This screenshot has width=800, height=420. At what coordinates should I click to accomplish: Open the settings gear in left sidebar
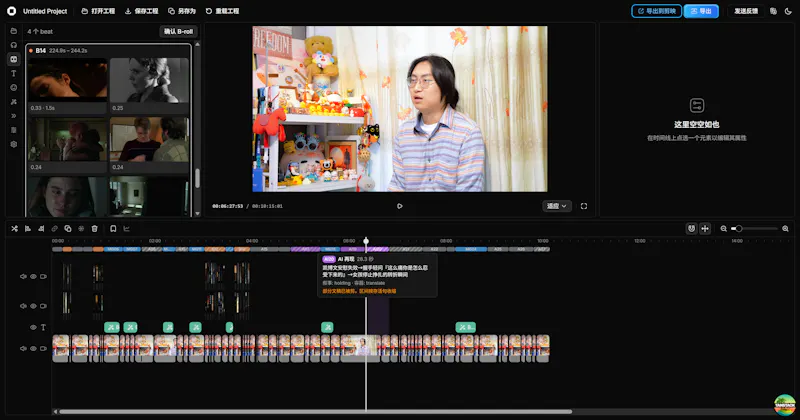pos(14,144)
